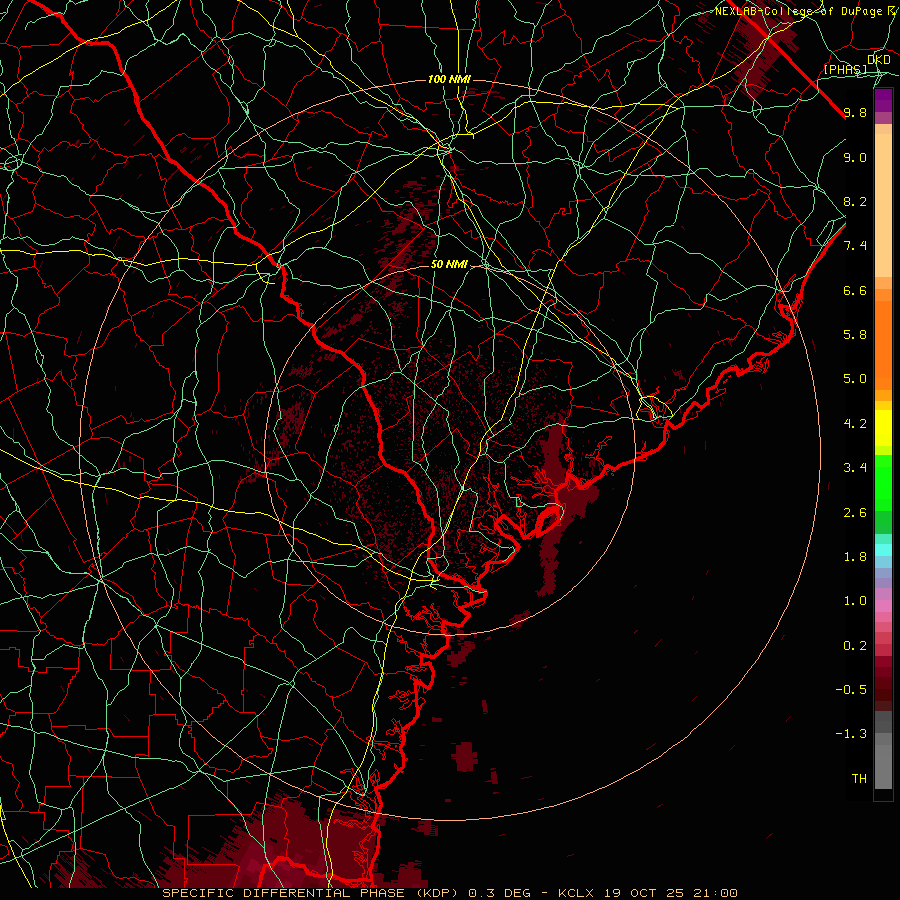
Task: Pick the orange swatch on the color scale
Action: [883, 344]
